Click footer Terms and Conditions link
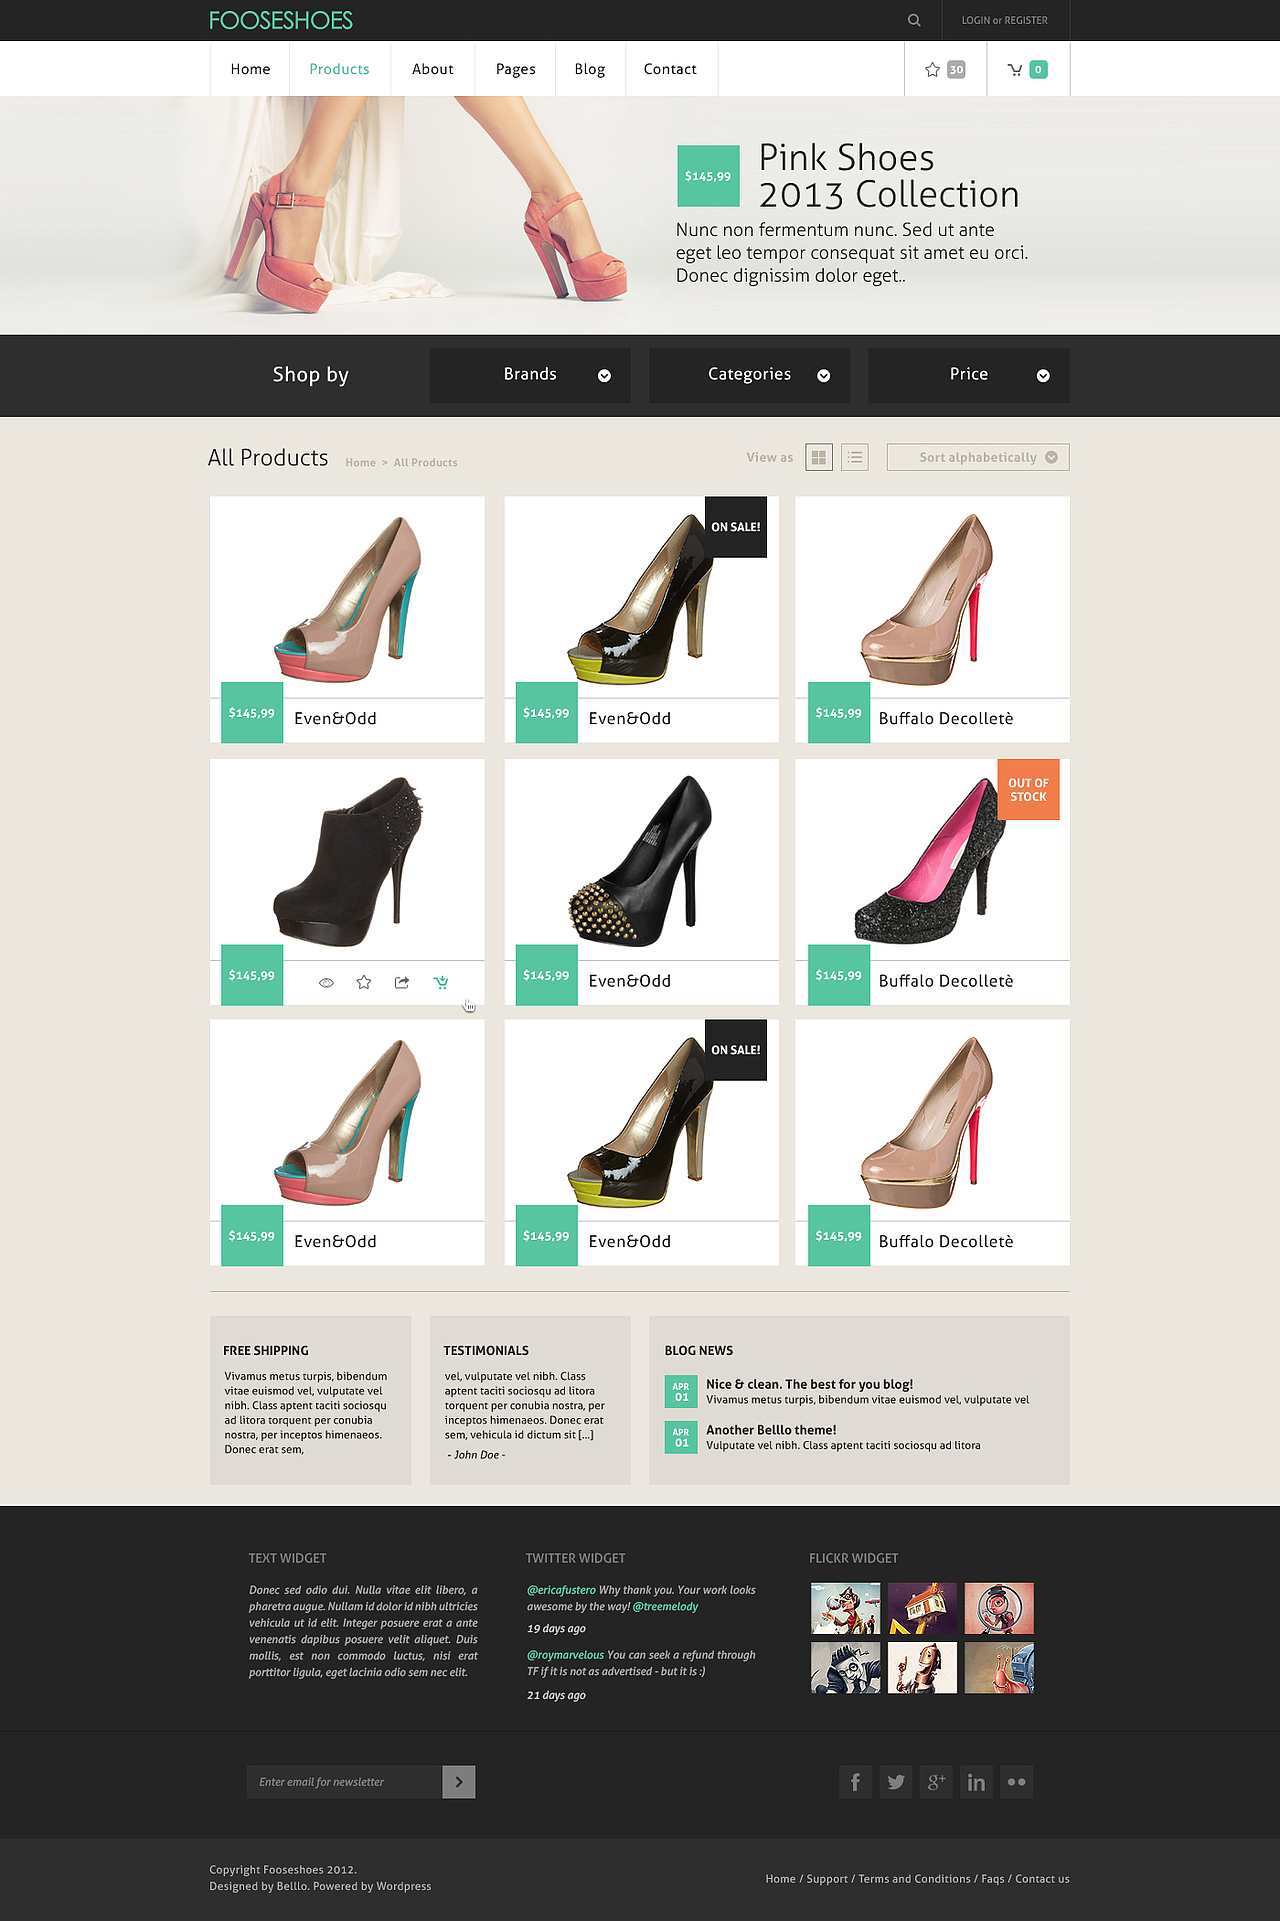 click(914, 1879)
